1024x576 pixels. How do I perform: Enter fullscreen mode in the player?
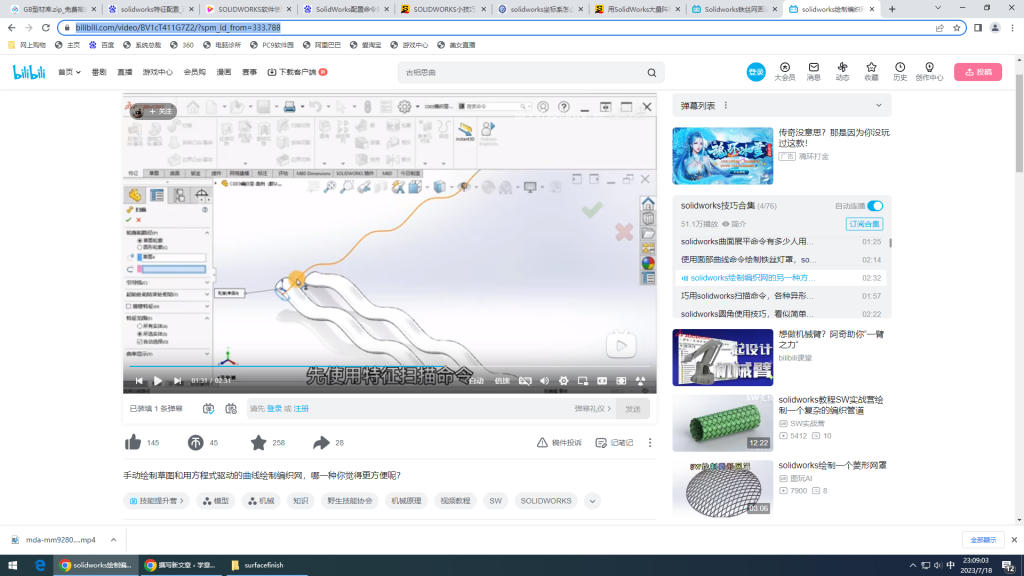(x=639, y=381)
